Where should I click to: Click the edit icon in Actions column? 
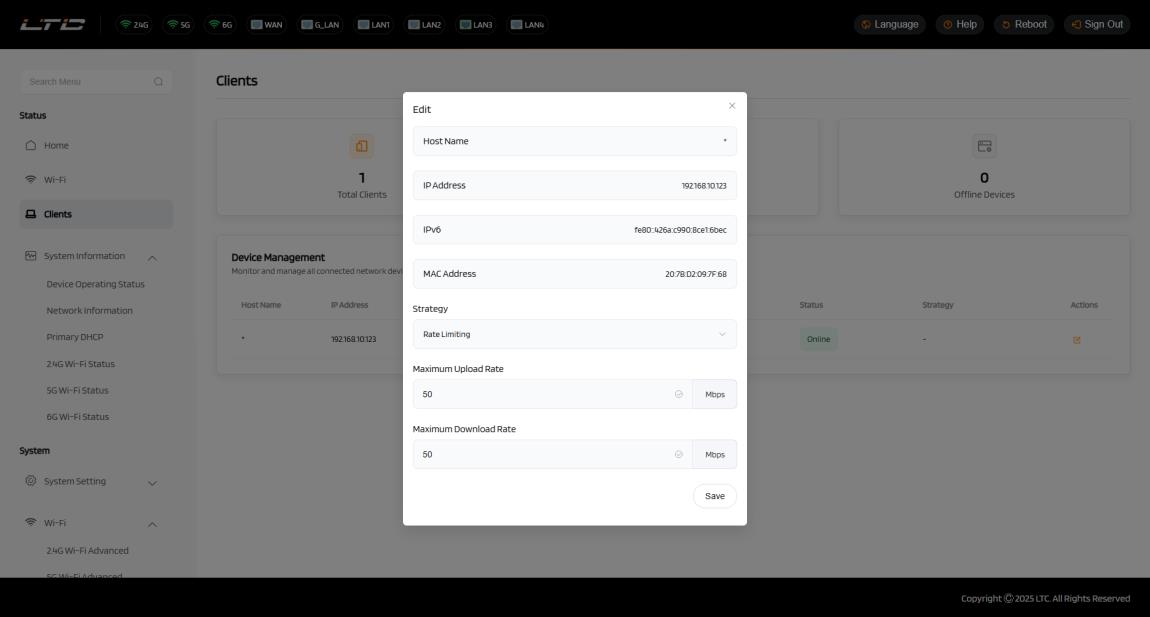point(1076,340)
